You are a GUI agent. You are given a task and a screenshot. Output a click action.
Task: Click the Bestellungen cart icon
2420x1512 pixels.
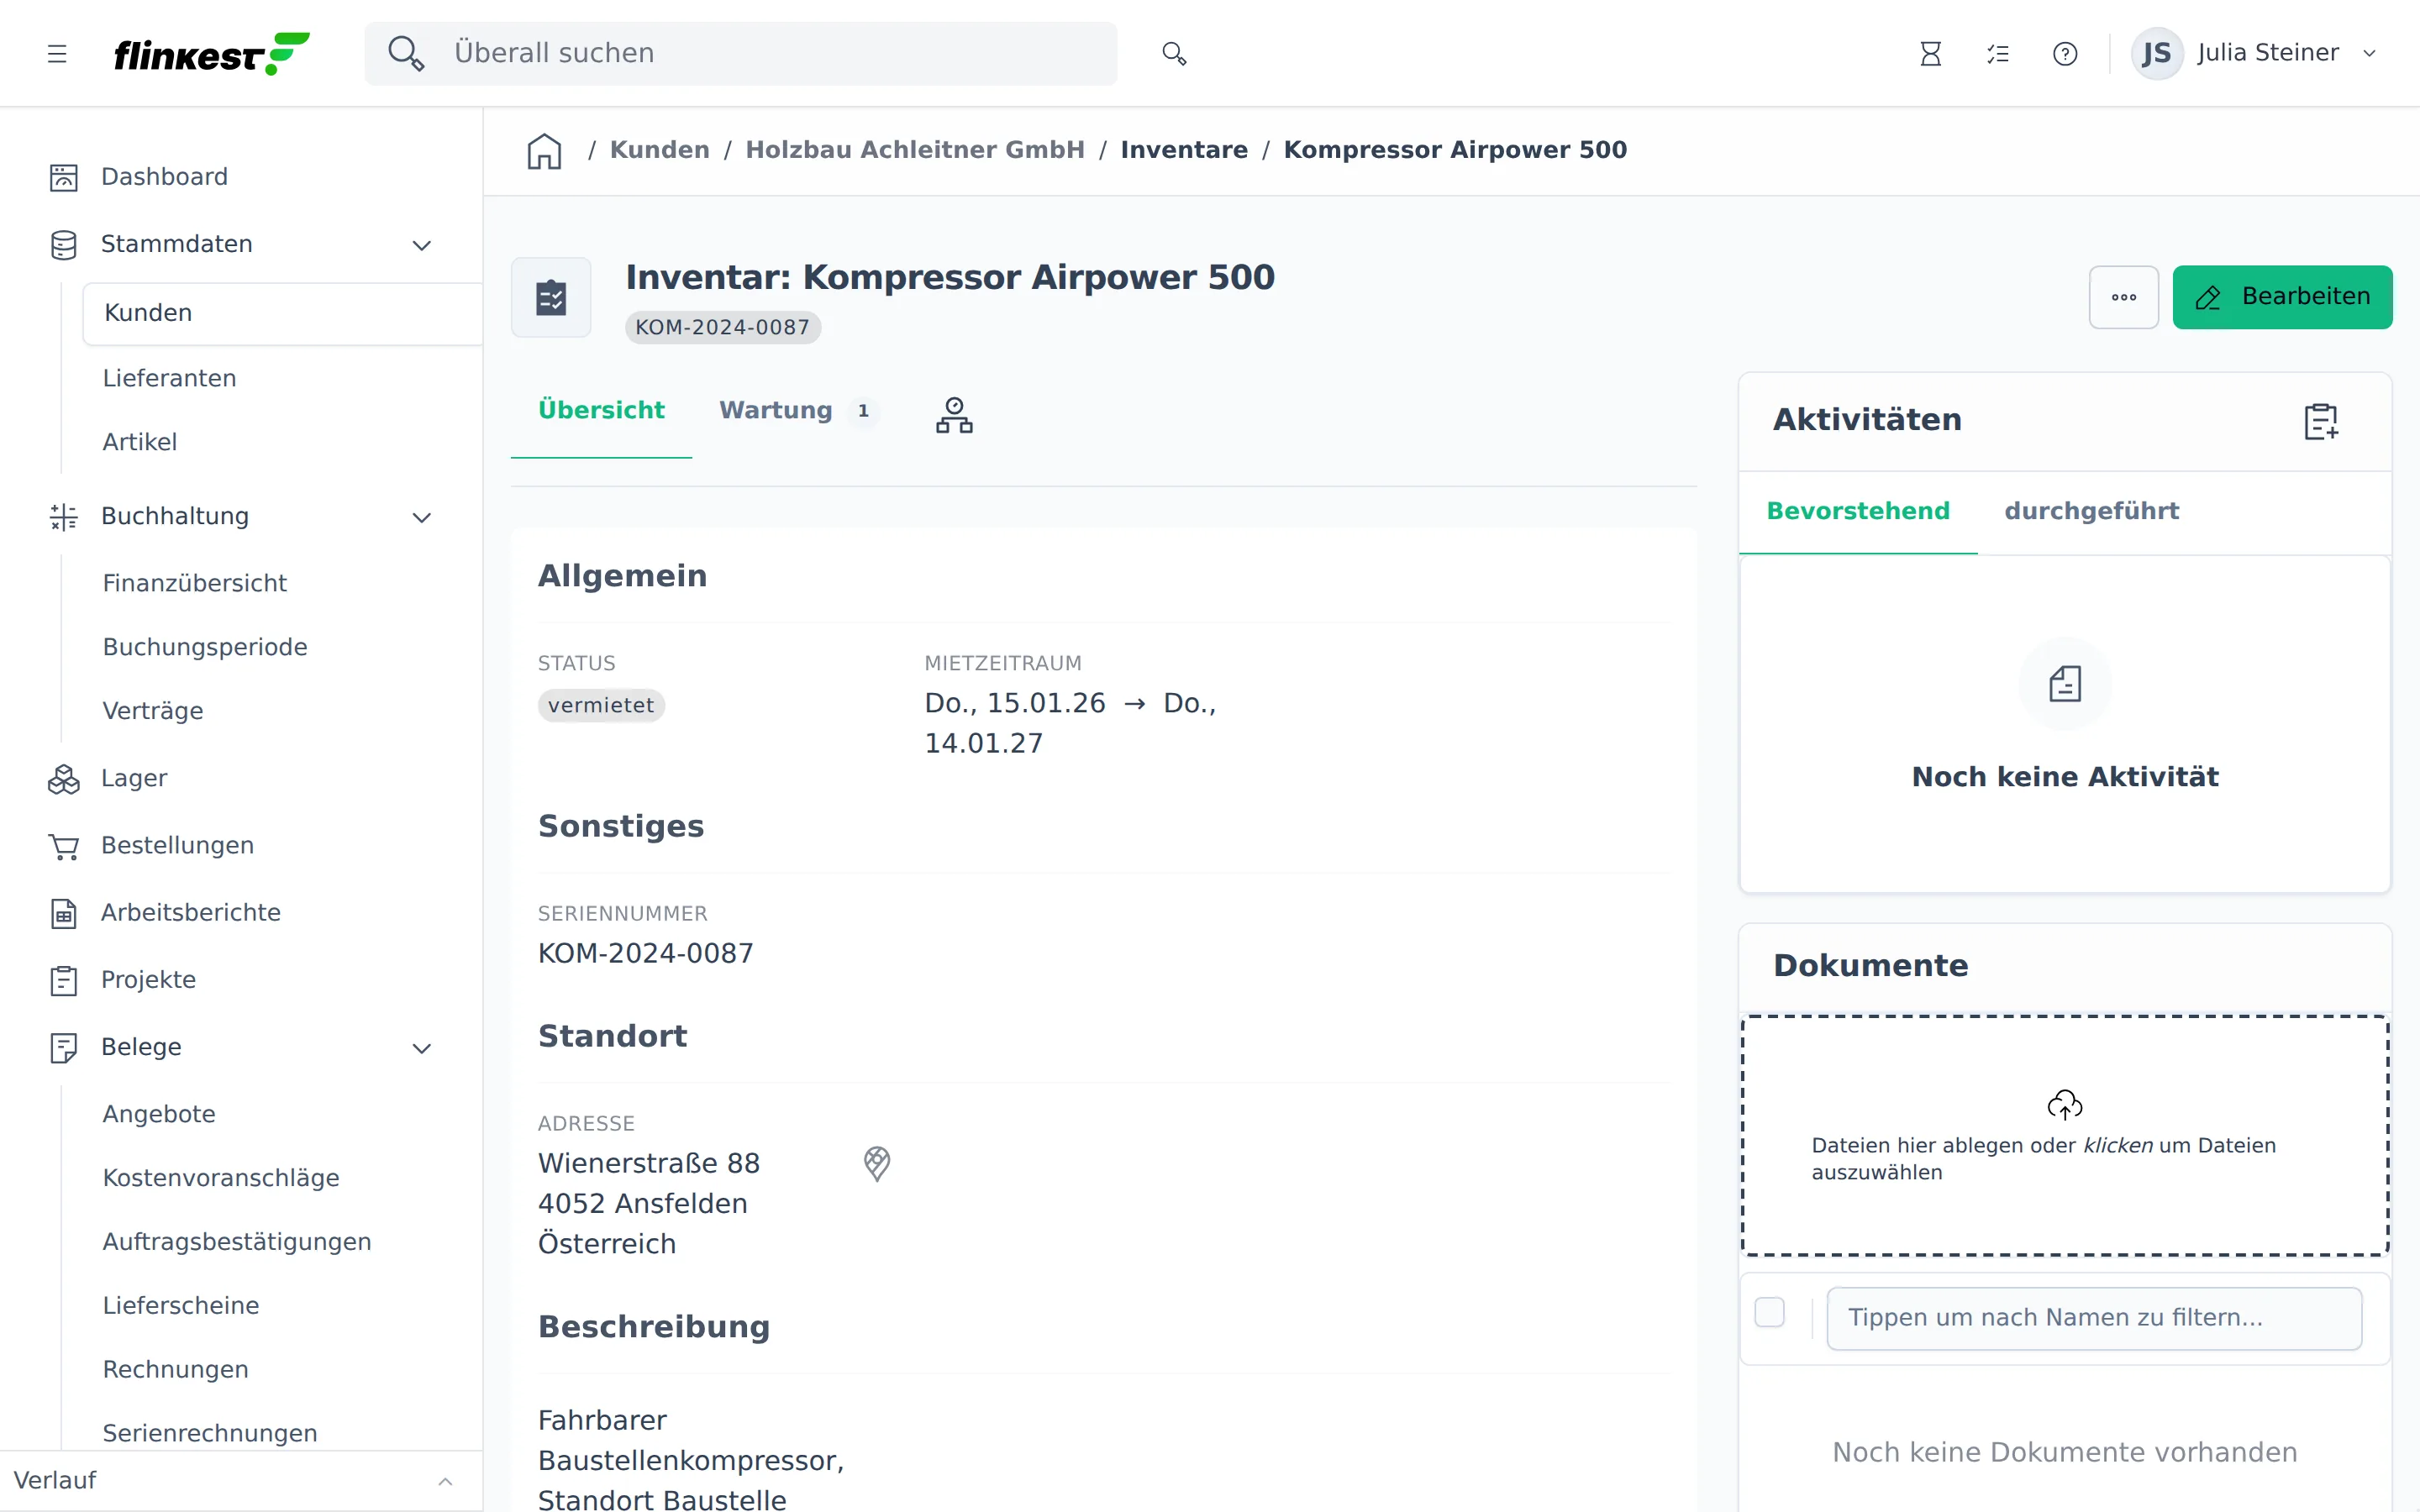(x=64, y=847)
